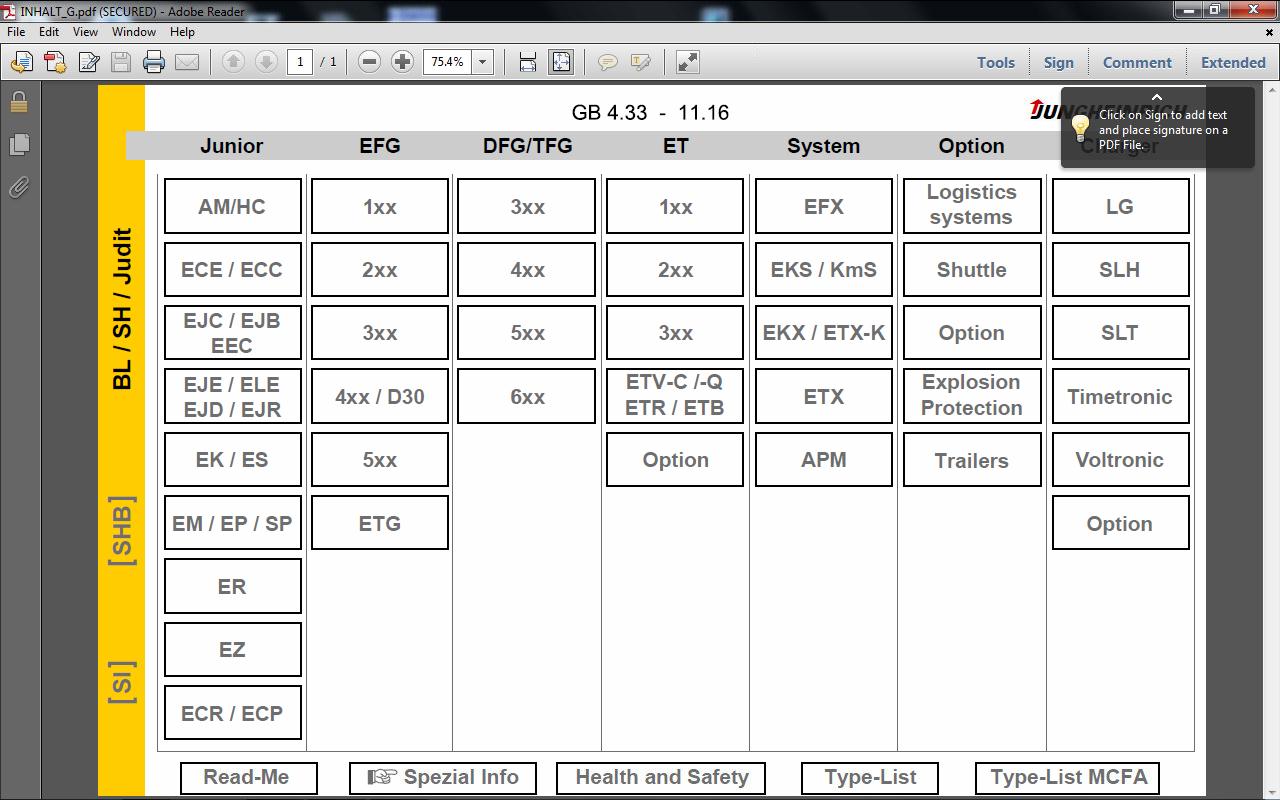This screenshot has height=800, width=1280.
Task: Open 6xx under DFG/TFG
Action: 527,397
